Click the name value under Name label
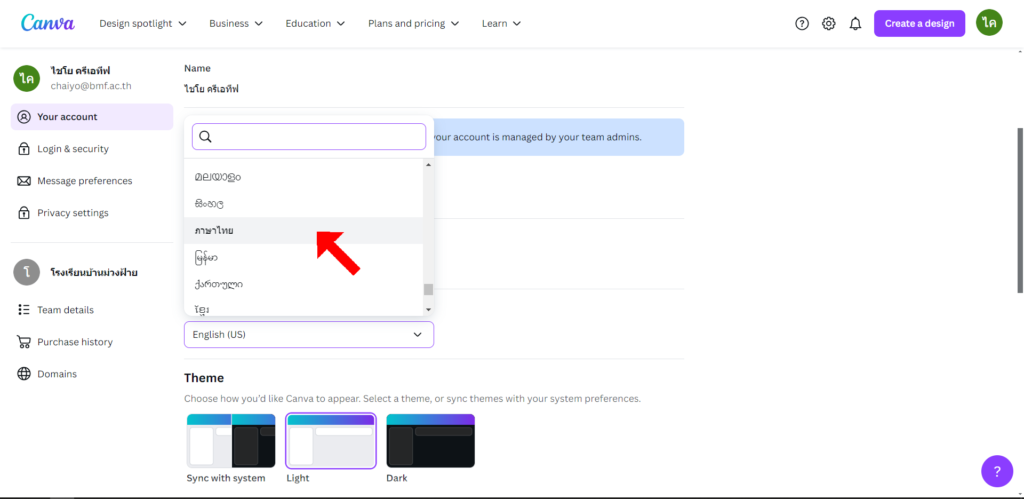 211,89
